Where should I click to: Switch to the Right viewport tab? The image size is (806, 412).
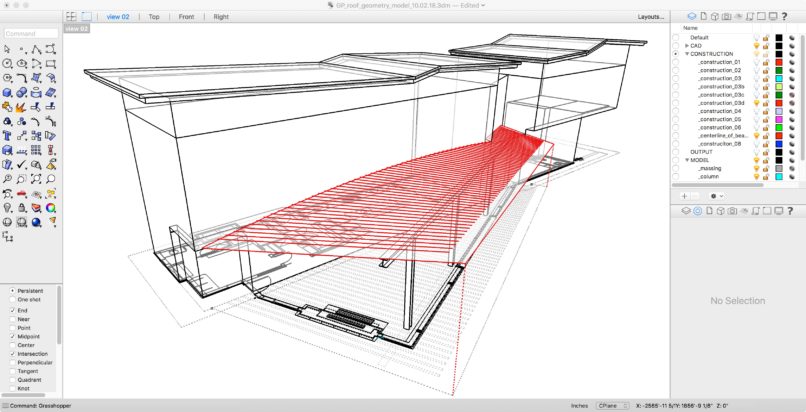221,17
